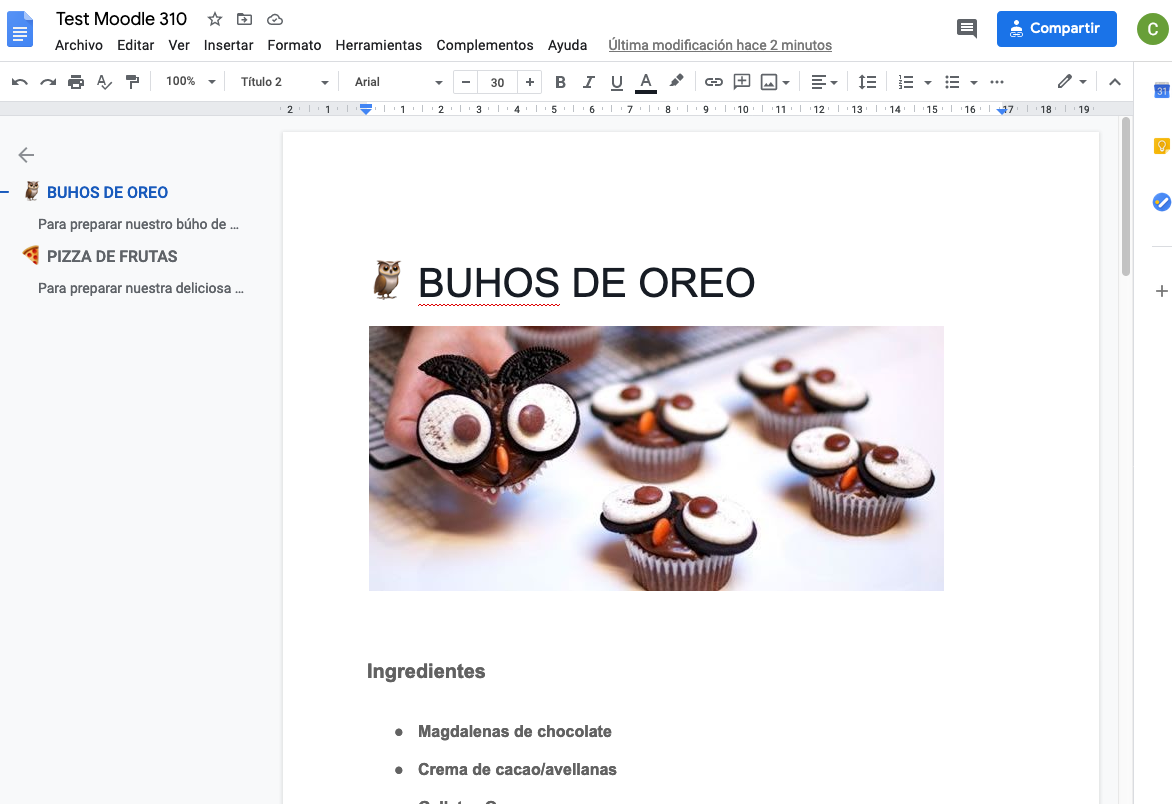
Task: Toggle bold formatting
Action: click(x=561, y=82)
